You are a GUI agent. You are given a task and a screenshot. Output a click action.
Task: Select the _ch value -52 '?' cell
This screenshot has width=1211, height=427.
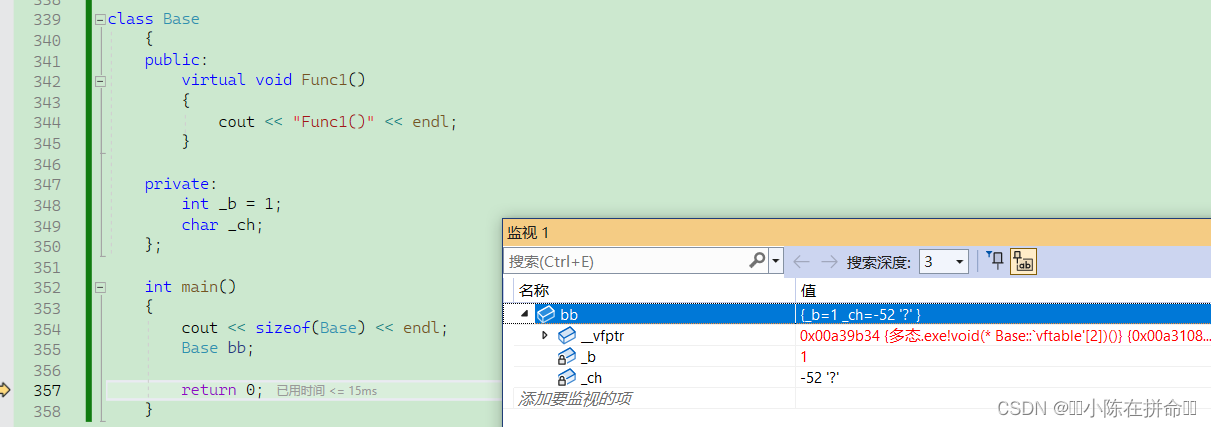click(1003, 377)
